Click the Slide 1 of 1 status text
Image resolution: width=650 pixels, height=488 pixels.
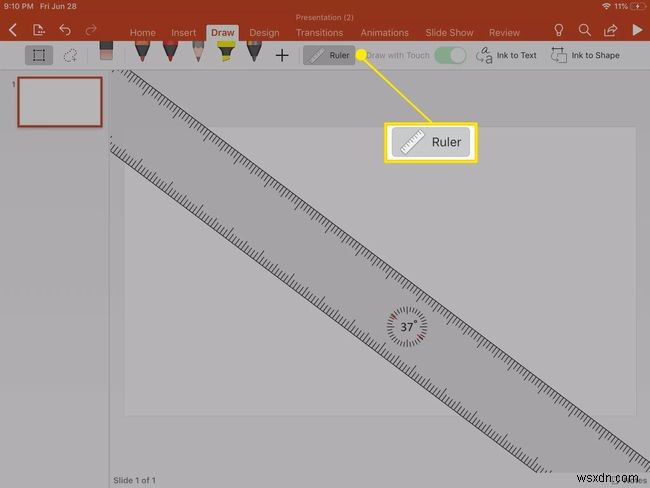click(x=134, y=480)
